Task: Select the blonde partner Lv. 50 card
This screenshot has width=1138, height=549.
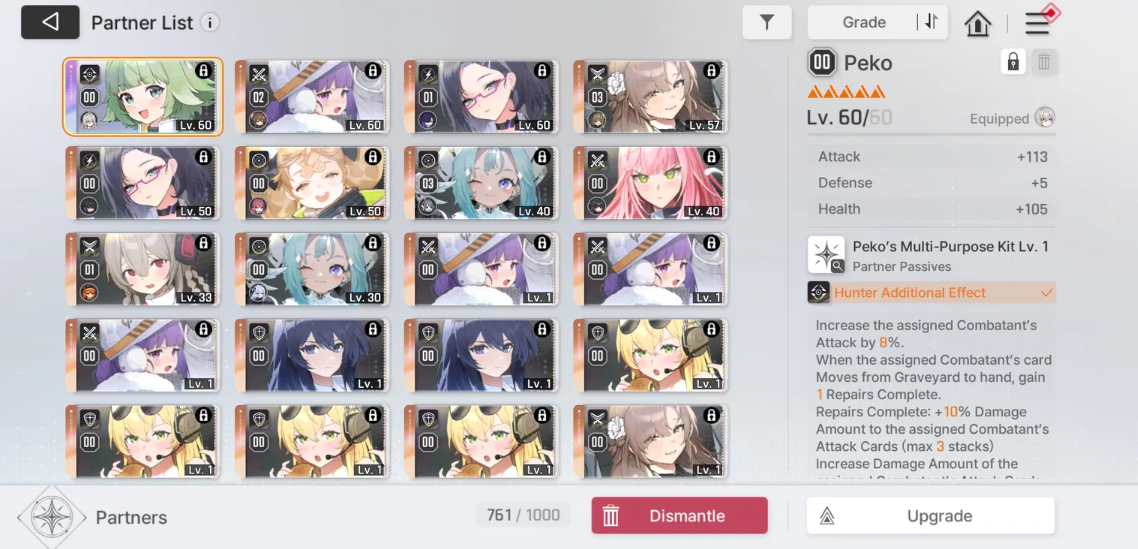Action: (311, 183)
